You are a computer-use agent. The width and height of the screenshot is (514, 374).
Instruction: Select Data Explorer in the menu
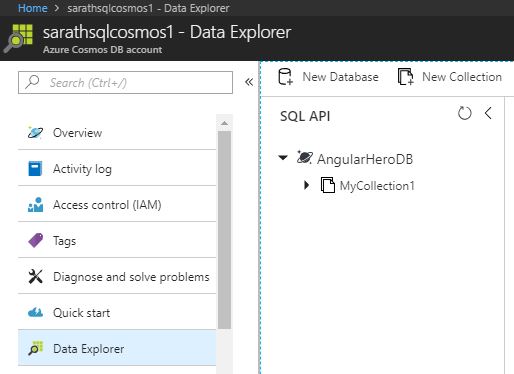[x=117, y=348]
